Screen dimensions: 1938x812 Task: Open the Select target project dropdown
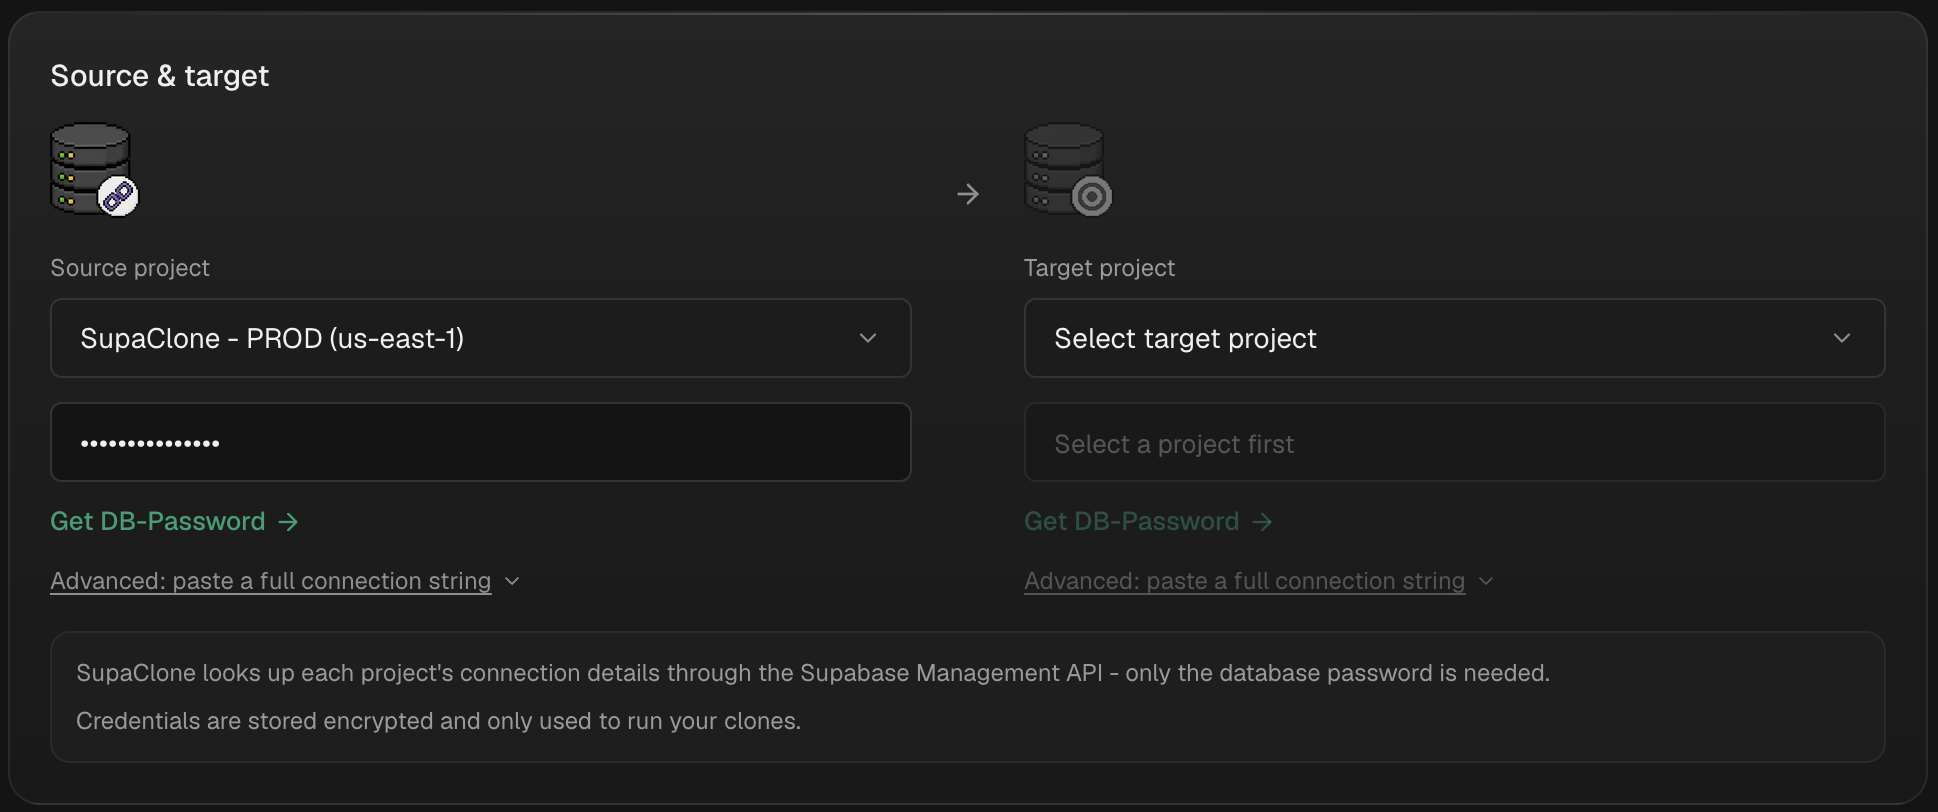click(1455, 338)
